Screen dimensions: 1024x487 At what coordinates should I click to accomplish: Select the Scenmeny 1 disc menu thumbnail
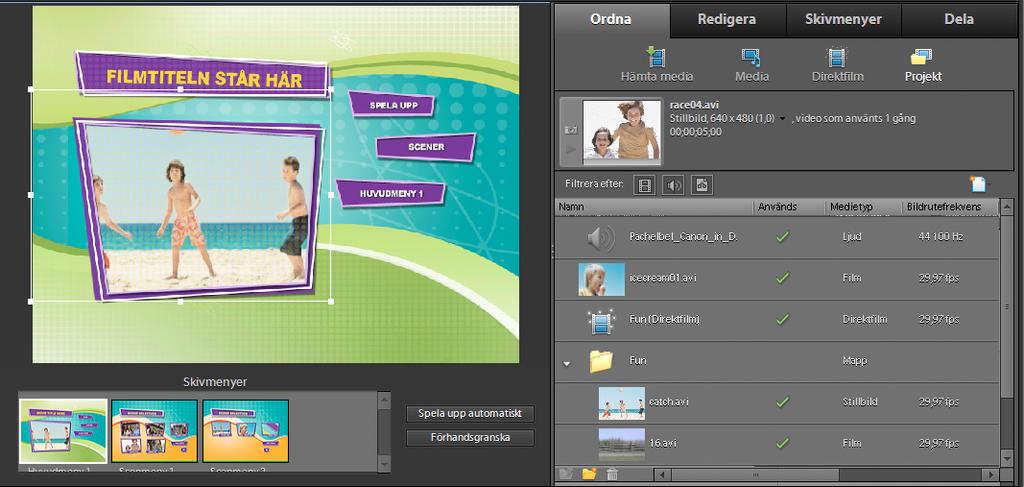(x=154, y=432)
